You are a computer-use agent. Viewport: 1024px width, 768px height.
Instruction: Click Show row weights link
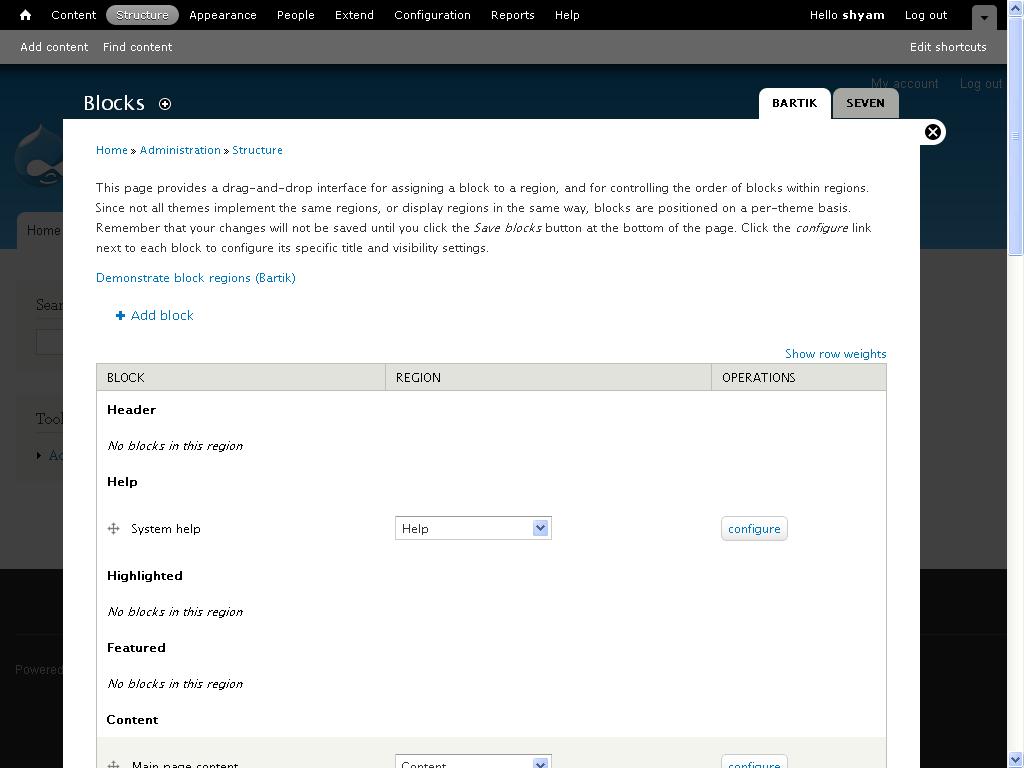[x=835, y=354]
